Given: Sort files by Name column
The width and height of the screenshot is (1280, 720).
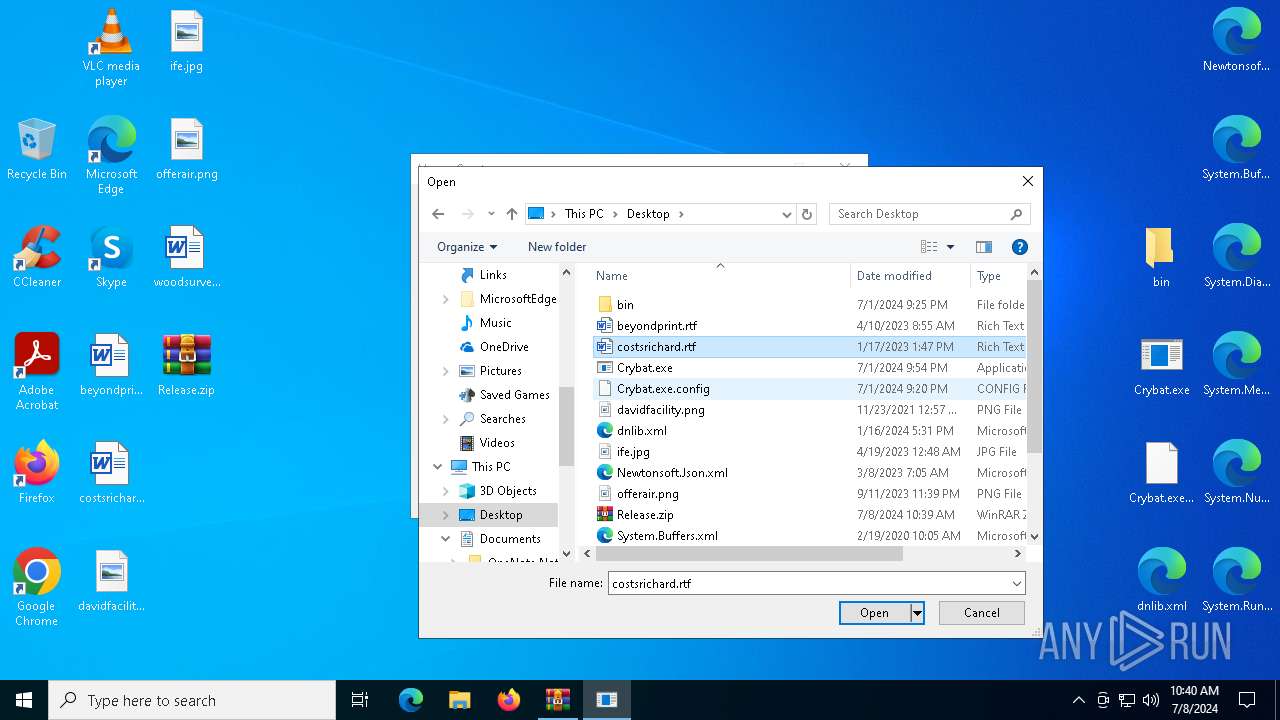Looking at the screenshot, I should pyautogui.click(x=720, y=276).
